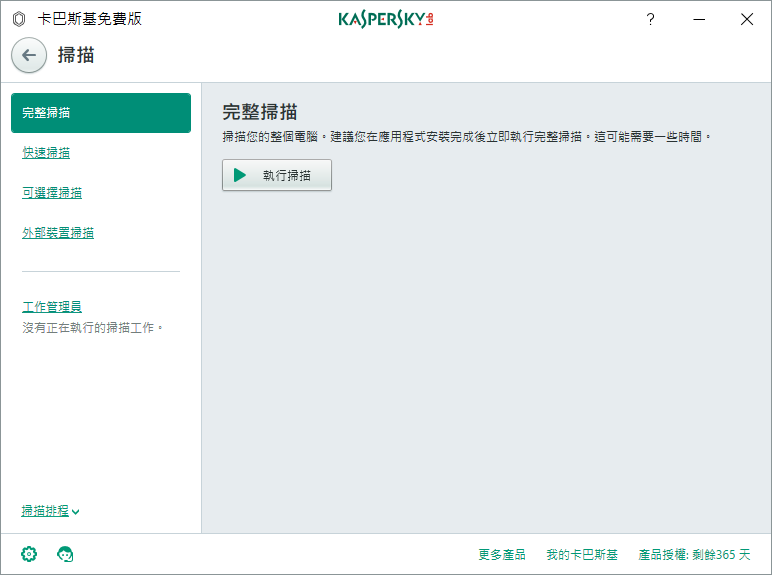The image size is (772, 575).
Task: Open the 可選擇掃描 section
Action: (x=52, y=193)
